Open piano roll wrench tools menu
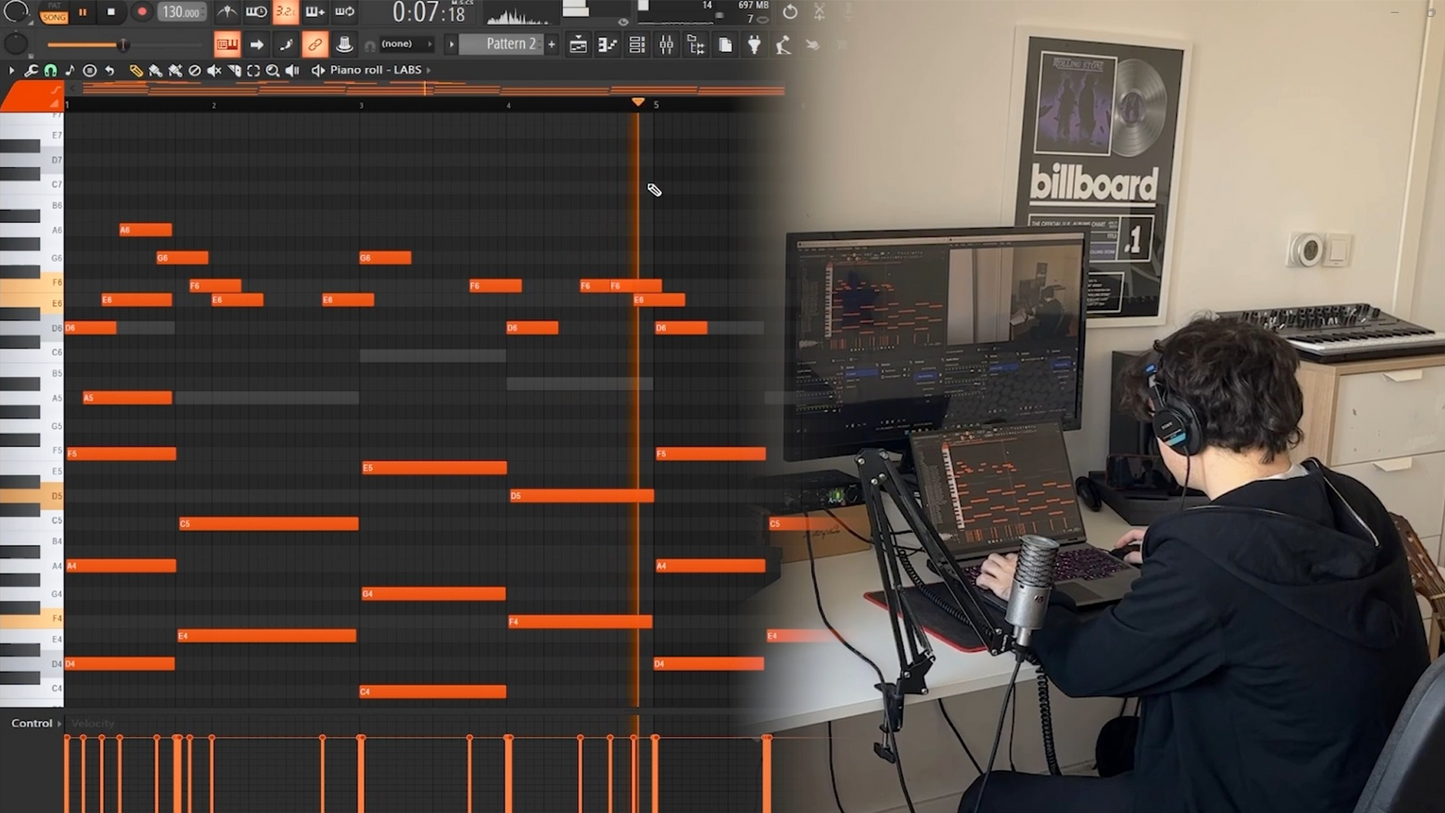 click(x=31, y=71)
